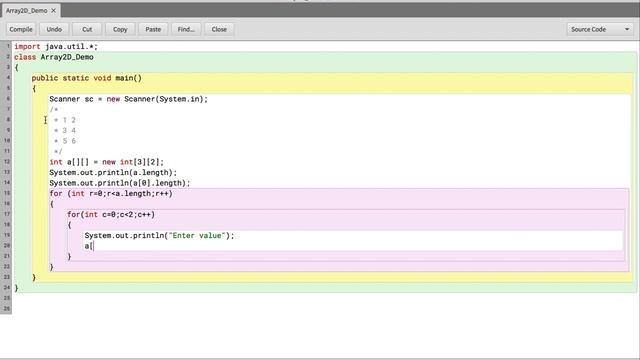
Task: Copy the selected code
Action: [120, 29]
